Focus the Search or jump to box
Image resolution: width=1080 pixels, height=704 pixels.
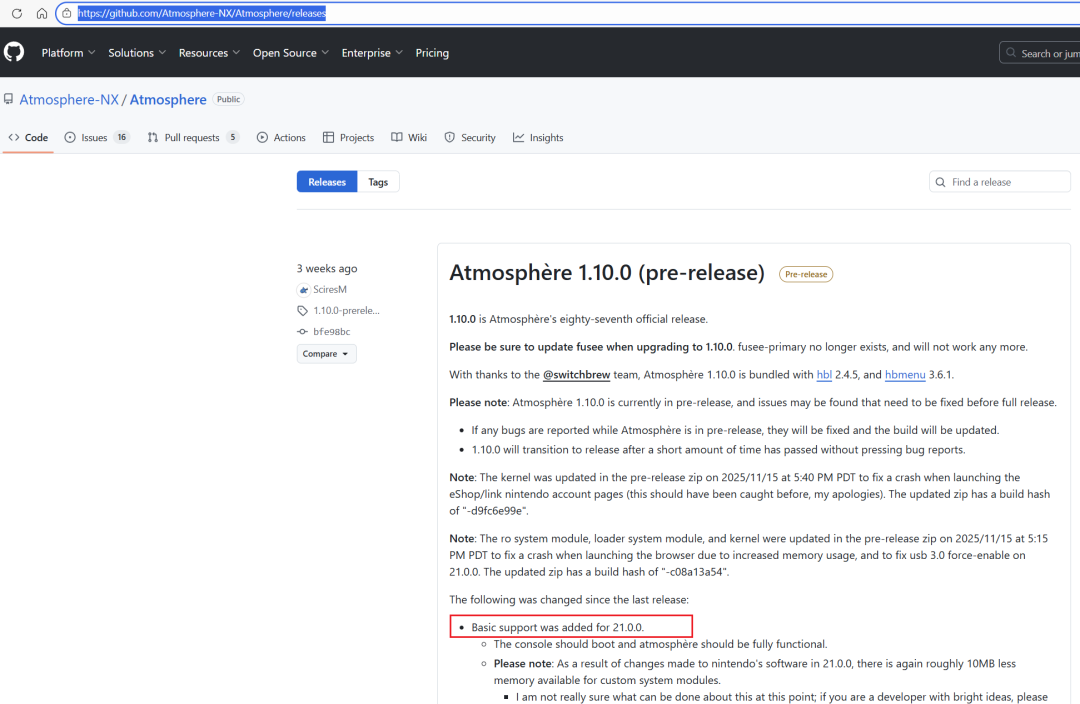(1039, 52)
